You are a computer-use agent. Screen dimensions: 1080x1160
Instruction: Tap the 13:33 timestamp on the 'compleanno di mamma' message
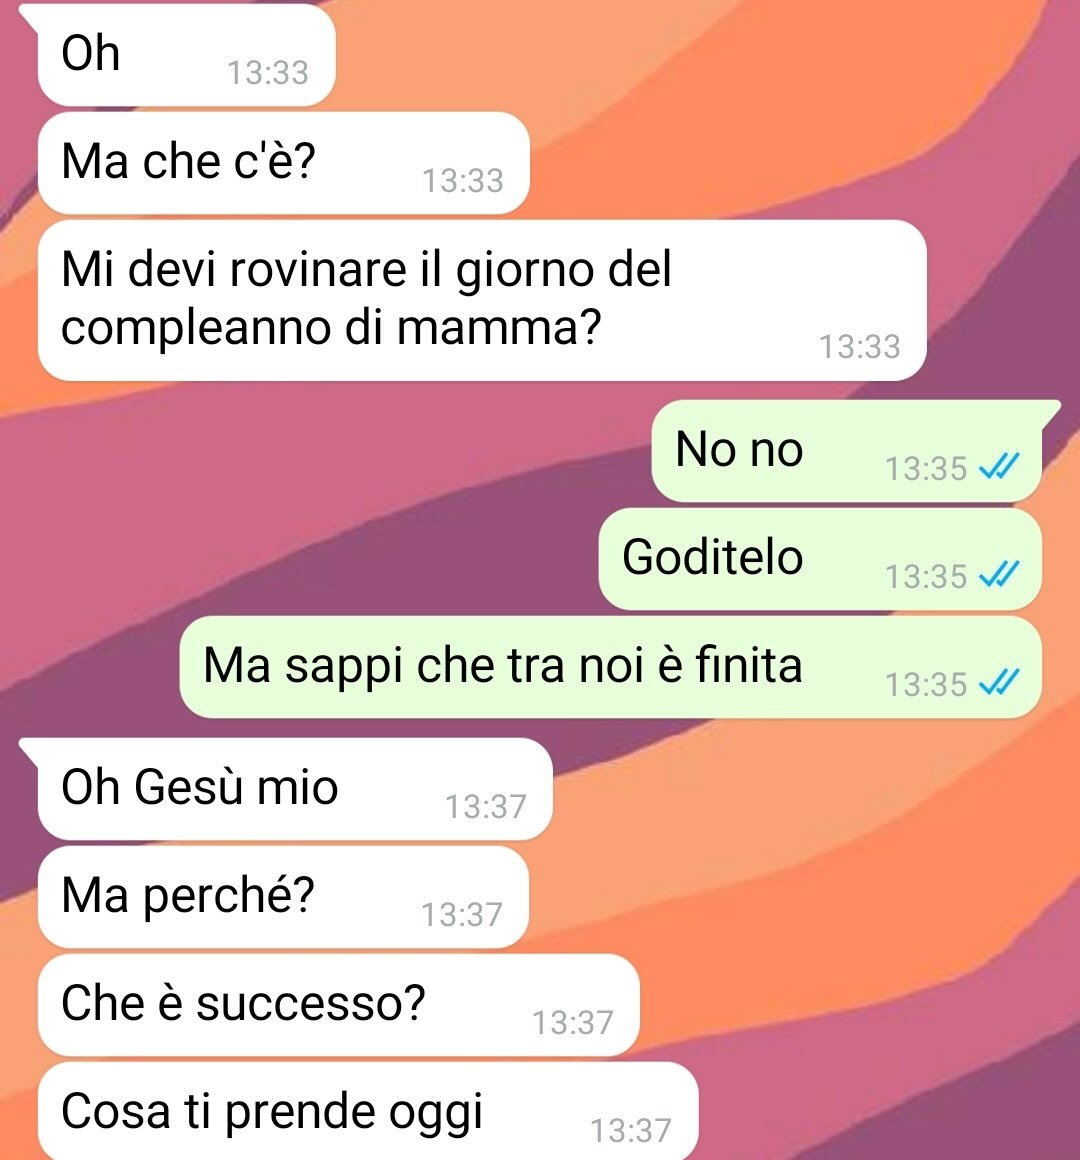pyautogui.click(x=860, y=347)
